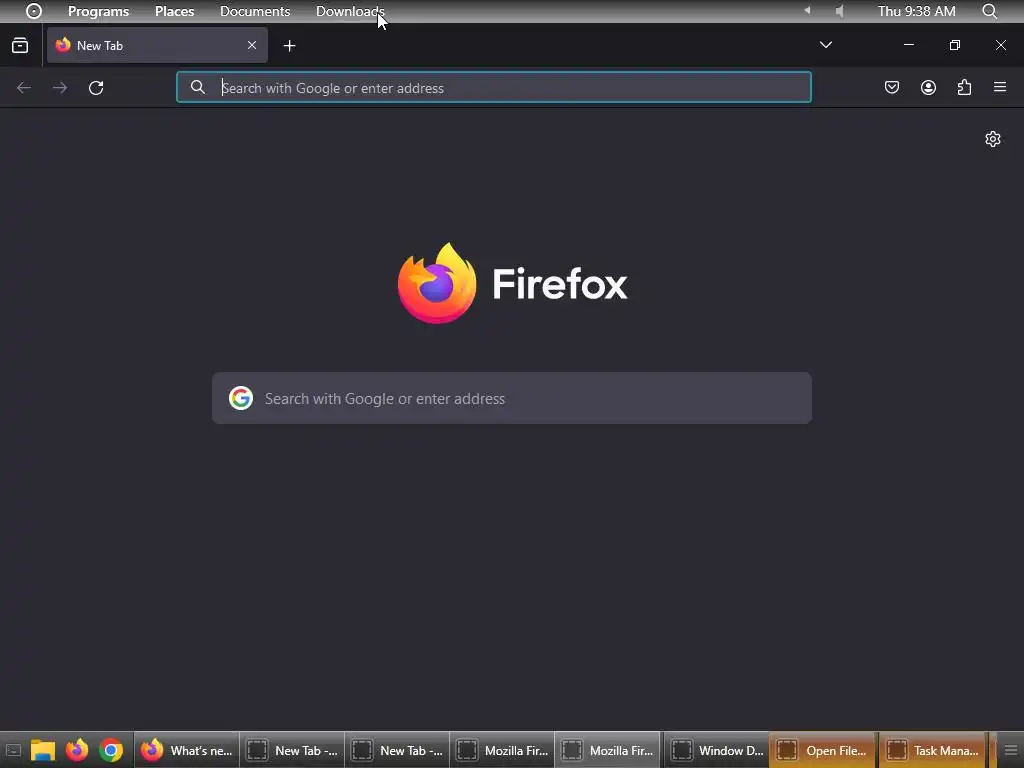The height and width of the screenshot is (768, 1024).
Task: Click the Firefox logo on the page
Action: 513,283
